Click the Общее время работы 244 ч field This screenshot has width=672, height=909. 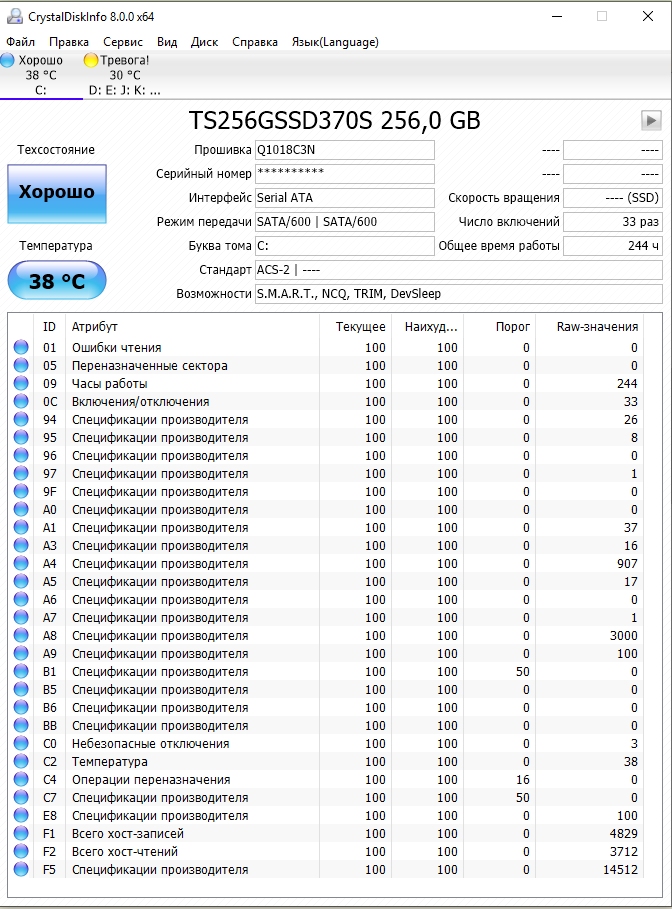click(613, 246)
